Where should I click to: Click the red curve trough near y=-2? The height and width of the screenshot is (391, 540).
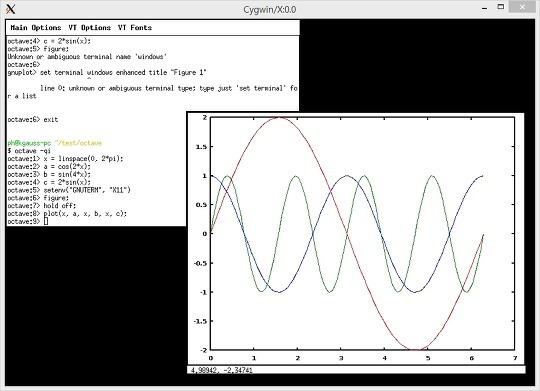417,349
